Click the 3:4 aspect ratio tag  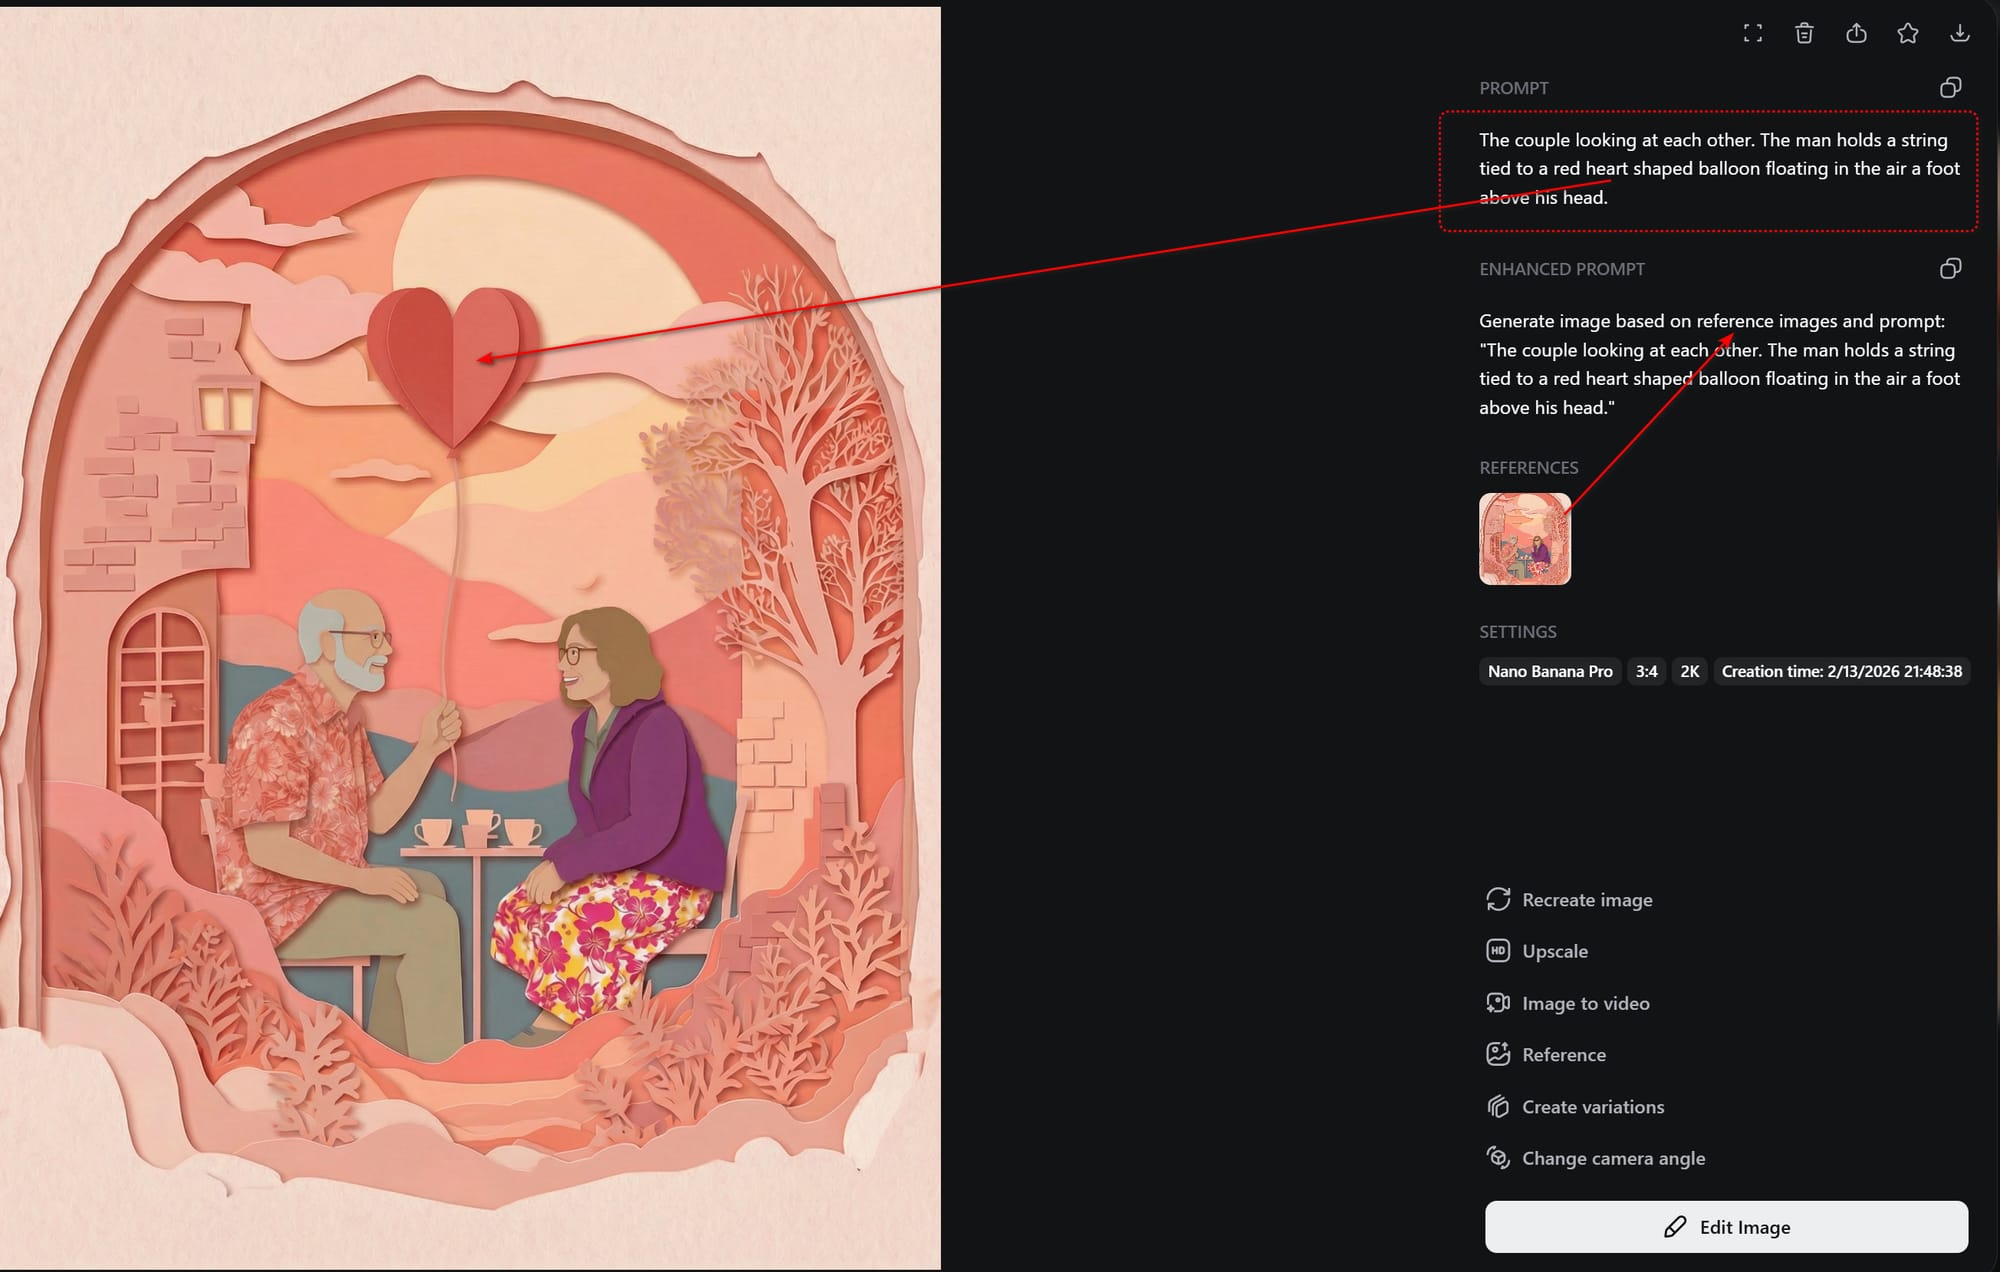coord(1646,672)
